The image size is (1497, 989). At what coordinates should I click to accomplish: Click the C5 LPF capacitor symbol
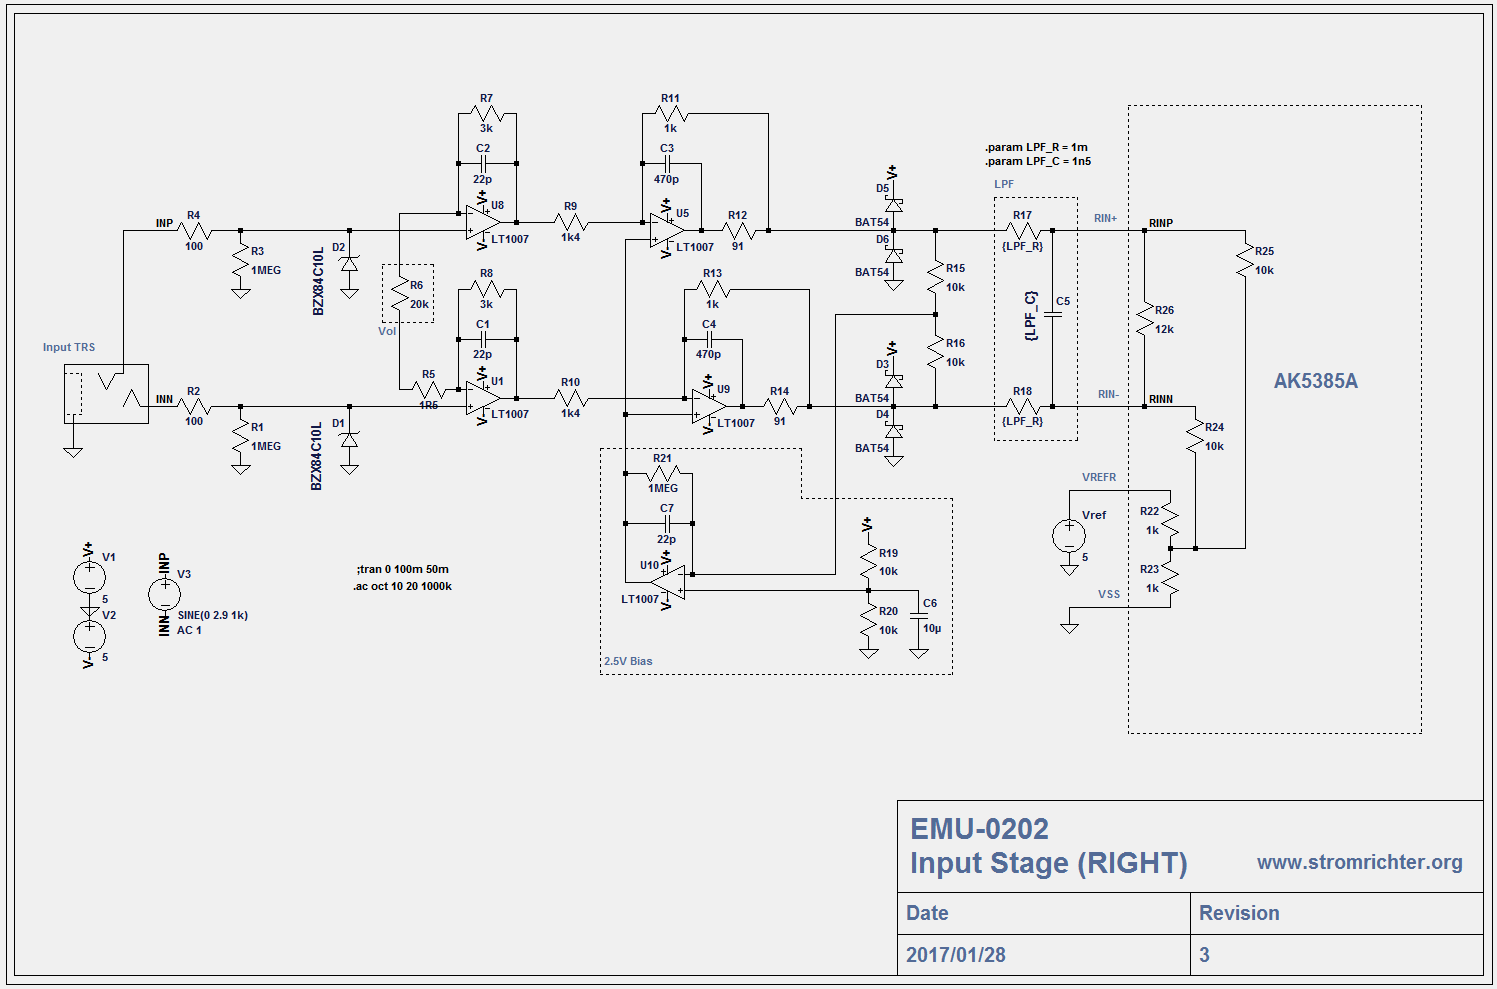coord(1052,313)
